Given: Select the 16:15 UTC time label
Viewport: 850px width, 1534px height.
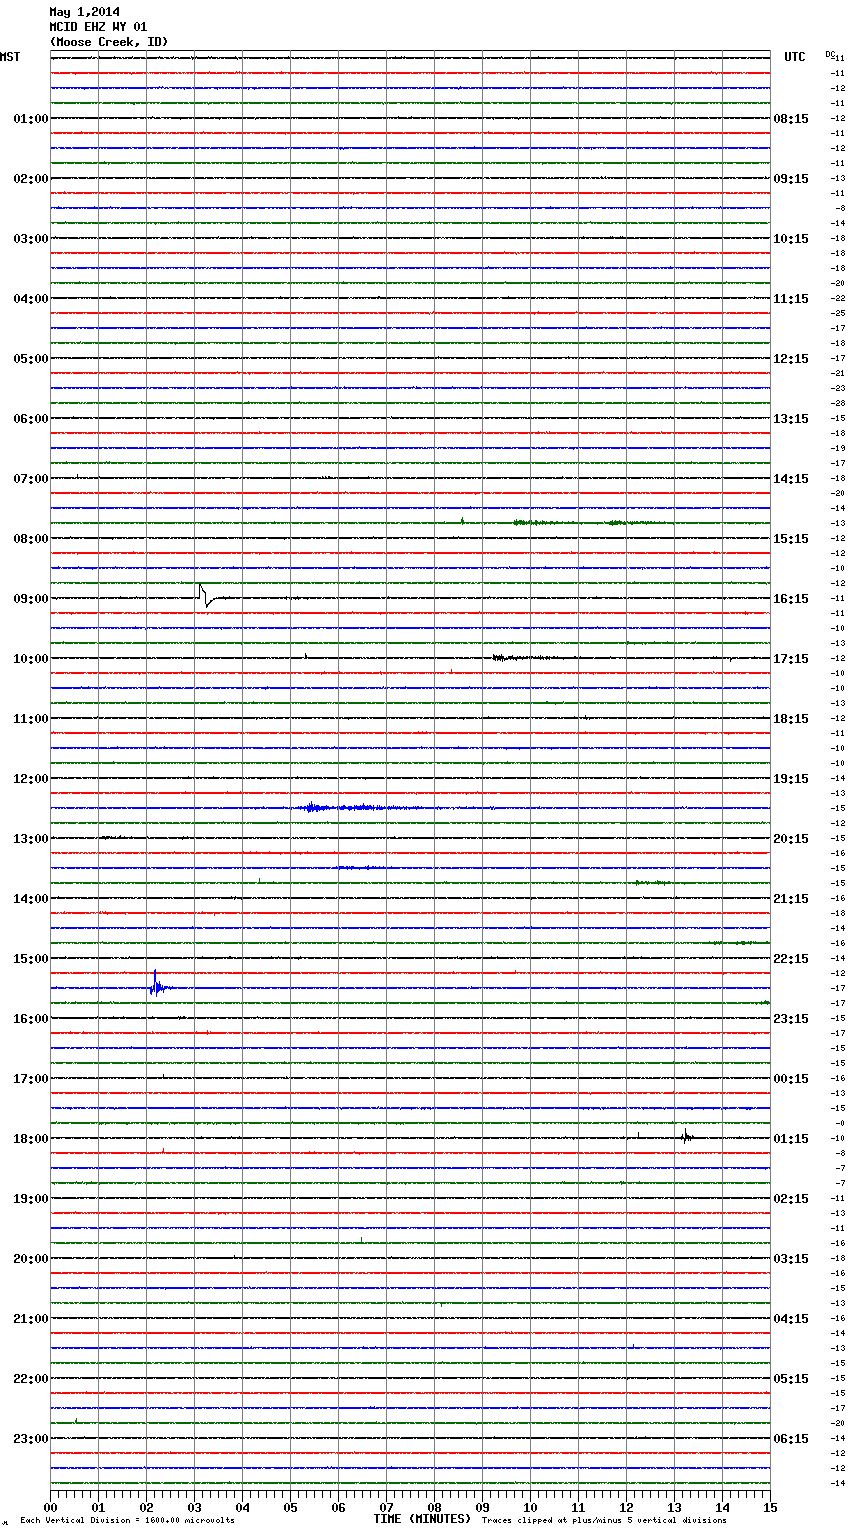Looking at the screenshot, I should click(790, 599).
